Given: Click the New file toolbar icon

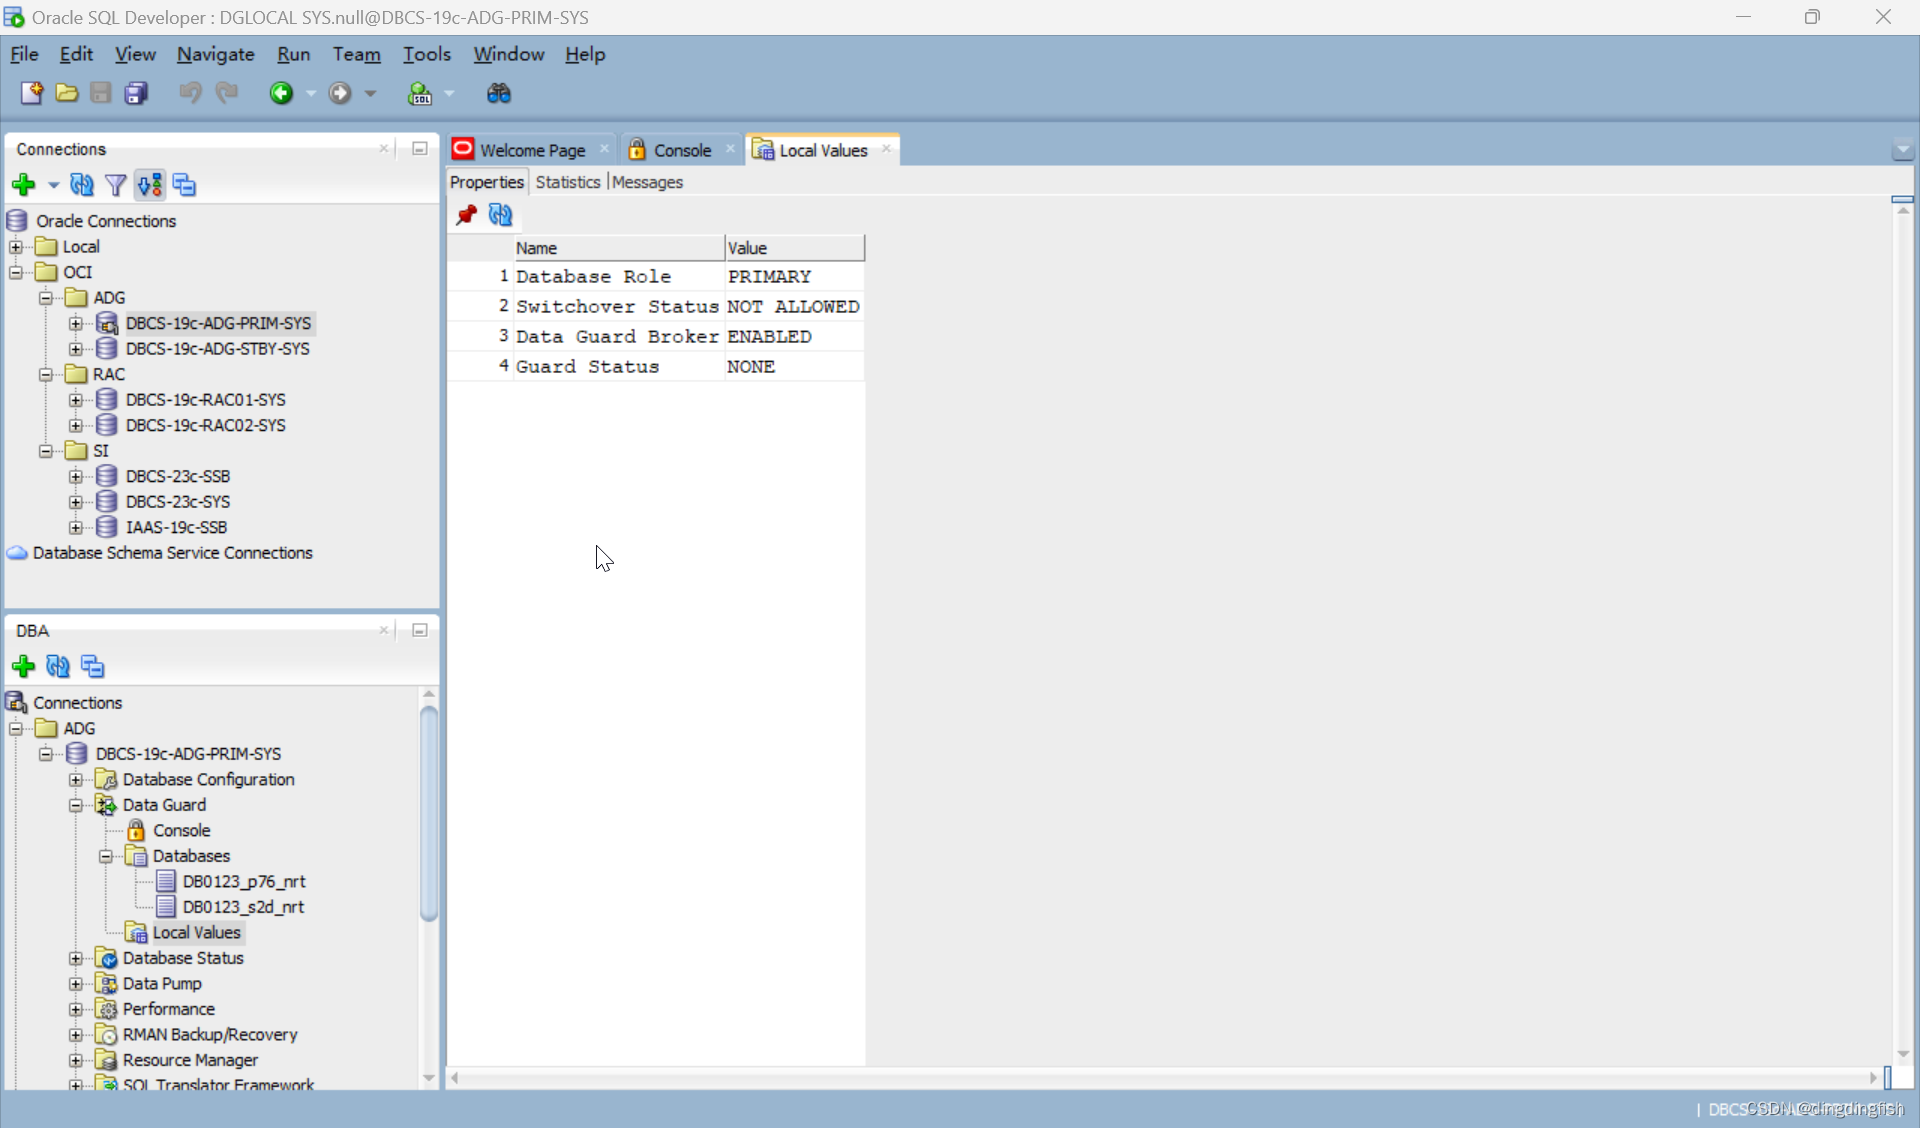Looking at the screenshot, I should pyautogui.click(x=32, y=93).
